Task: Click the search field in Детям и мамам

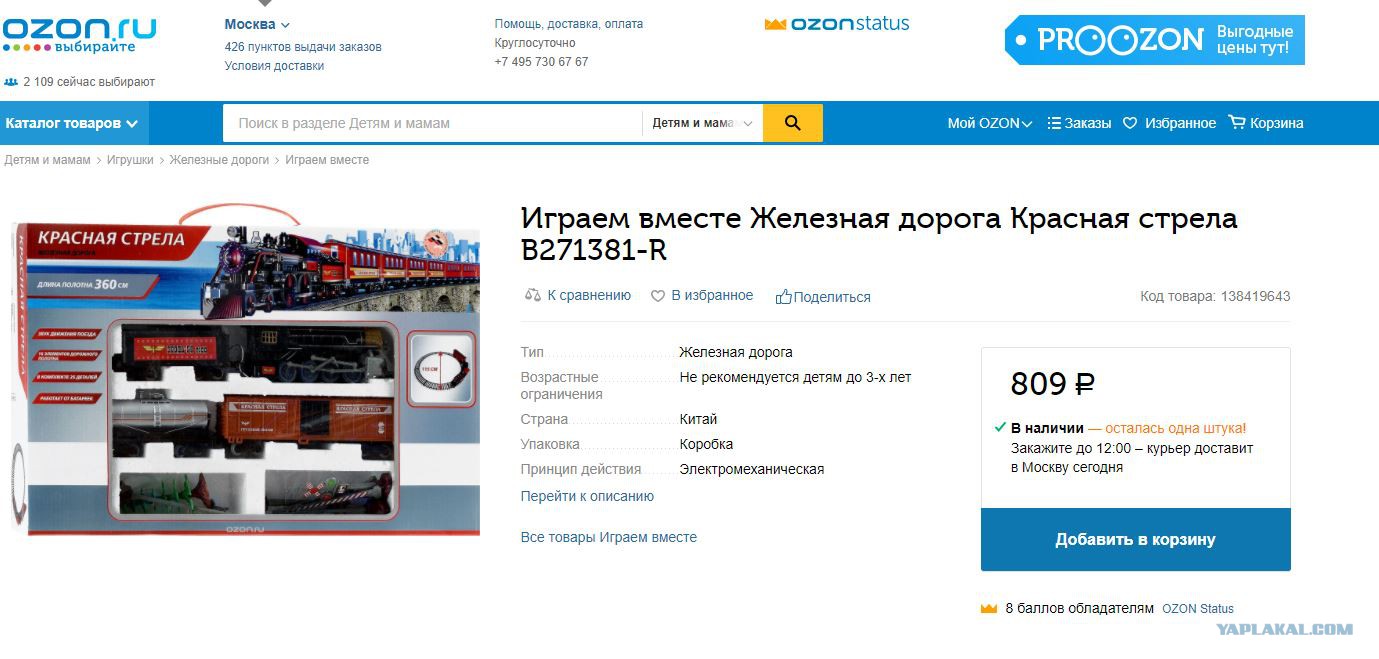Action: [432, 123]
